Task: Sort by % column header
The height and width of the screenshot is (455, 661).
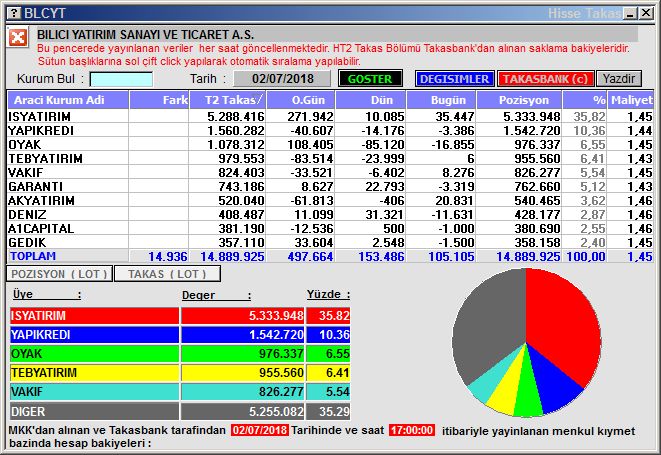Action: [x=585, y=100]
